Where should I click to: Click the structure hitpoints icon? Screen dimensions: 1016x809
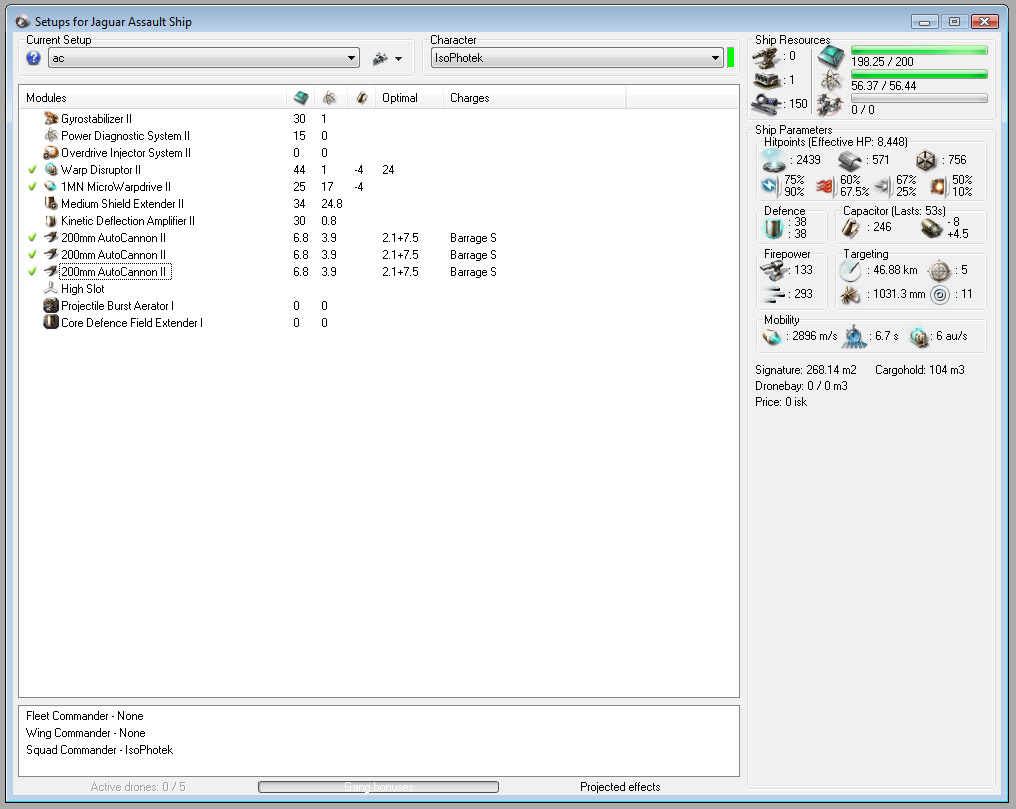pyautogui.click(x=926, y=160)
